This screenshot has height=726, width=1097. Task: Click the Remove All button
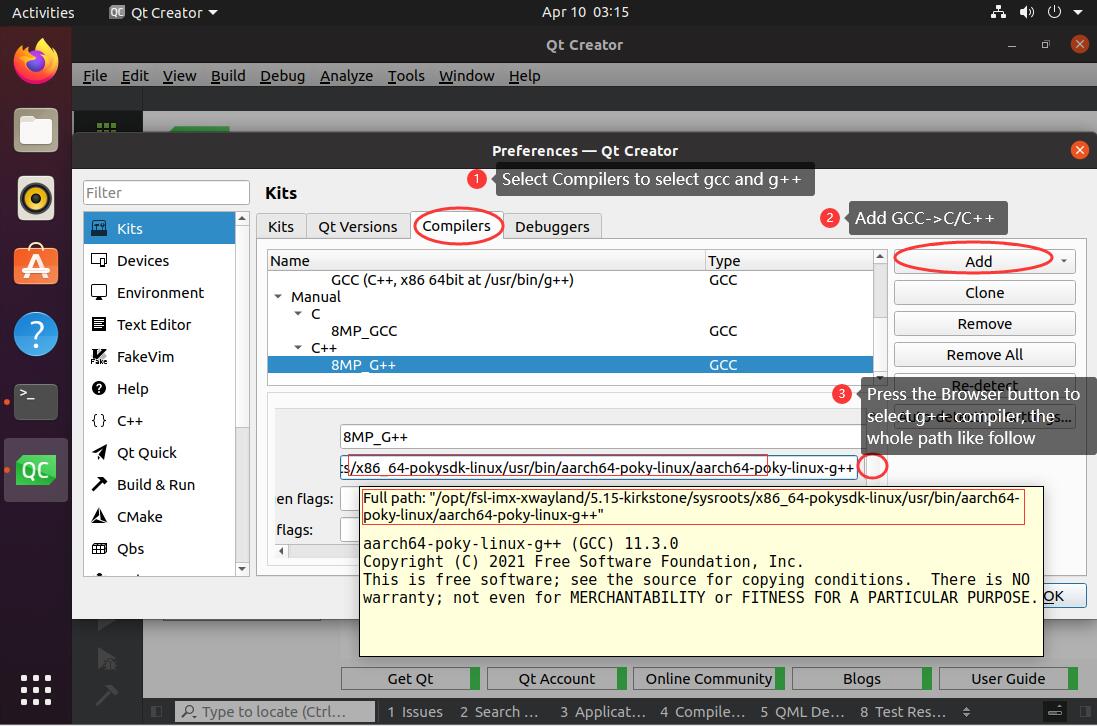pyautogui.click(x=984, y=355)
